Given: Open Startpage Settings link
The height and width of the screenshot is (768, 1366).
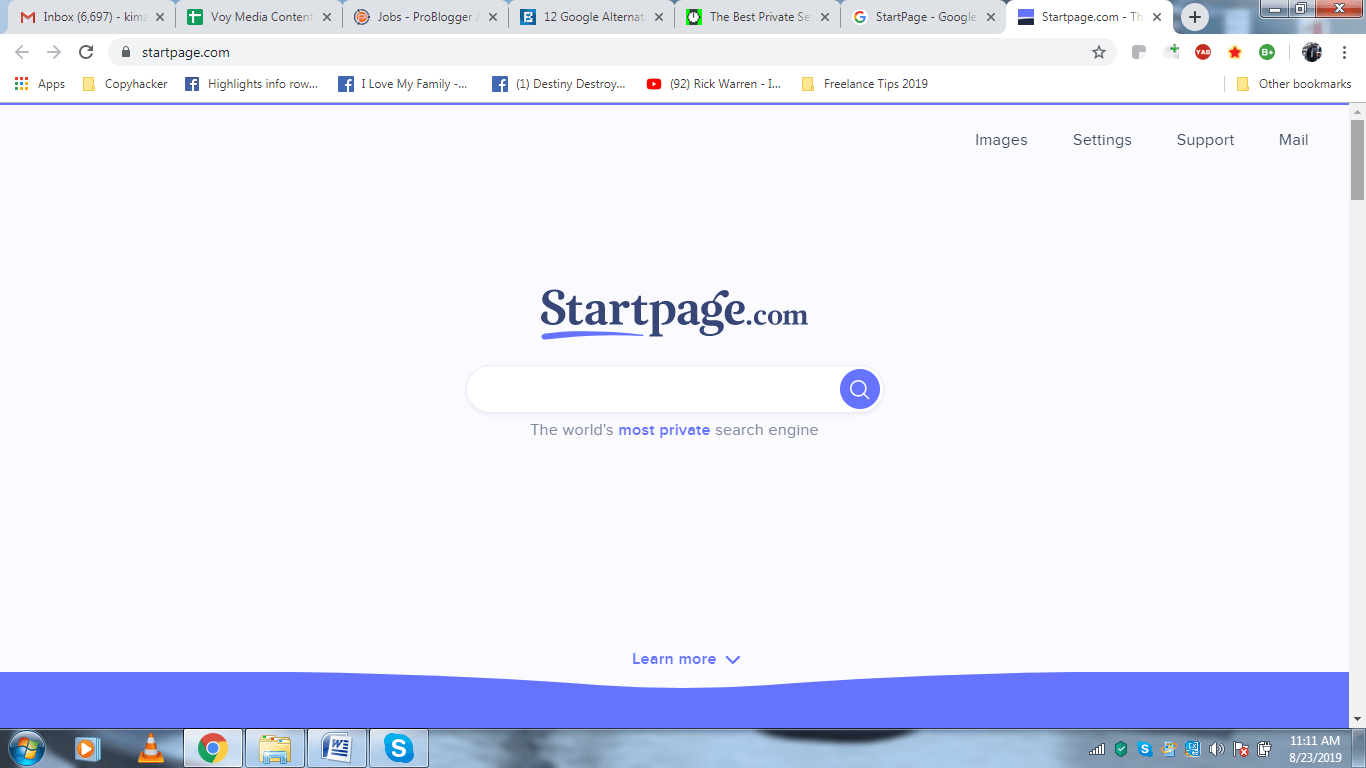Looking at the screenshot, I should tap(1102, 140).
